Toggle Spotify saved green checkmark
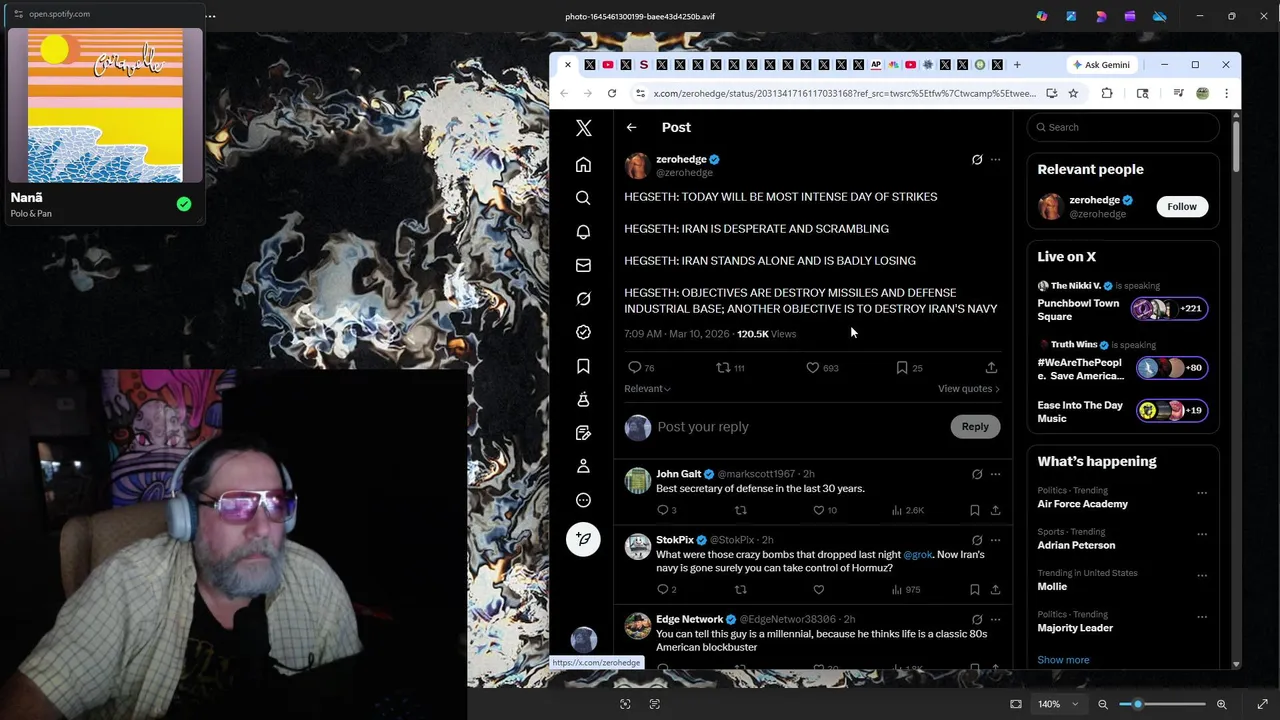Image resolution: width=1280 pixels, height=720 pixels. (x=184, y=204)
